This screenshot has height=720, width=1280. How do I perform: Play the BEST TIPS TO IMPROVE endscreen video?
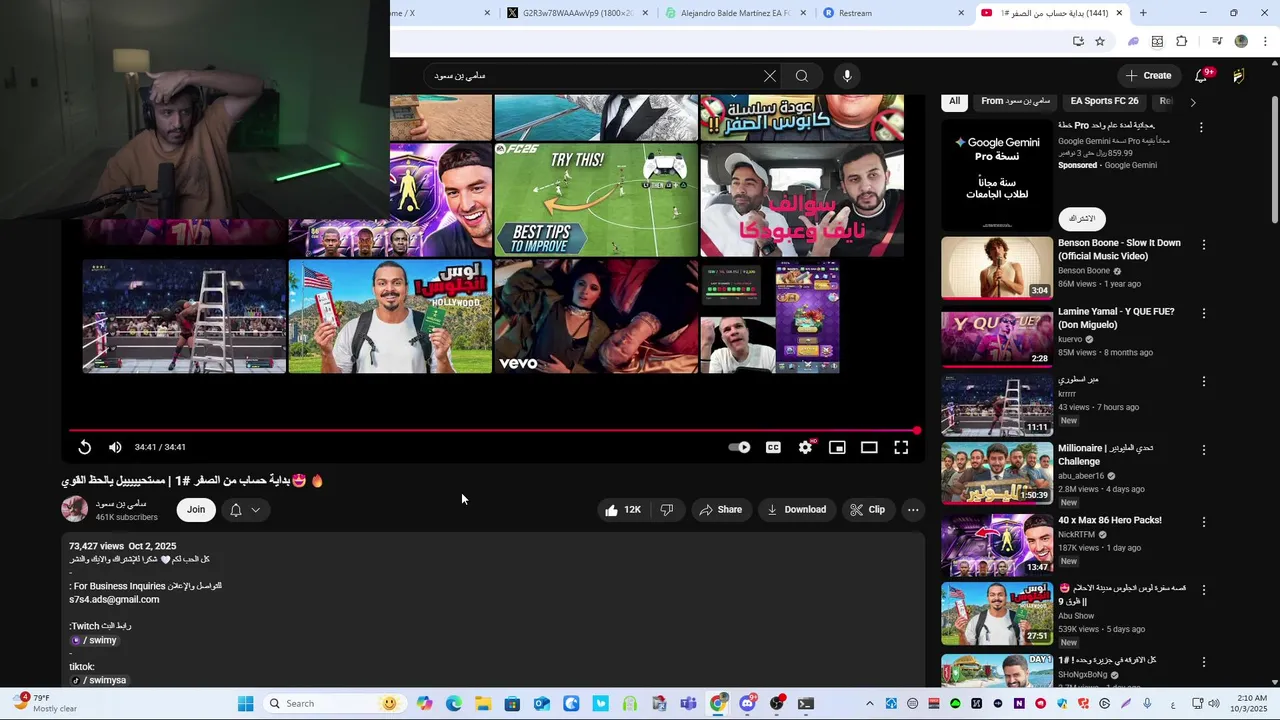(596, 200)
